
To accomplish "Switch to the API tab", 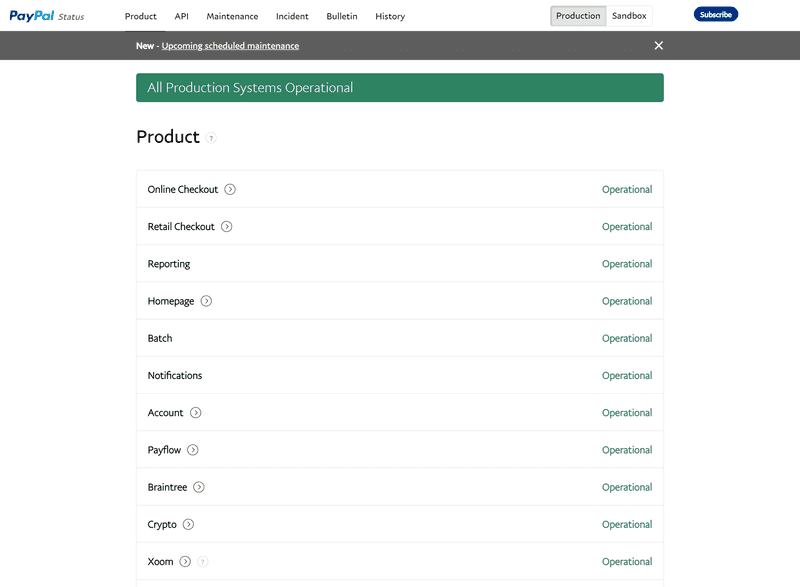I will coord(181,16).
